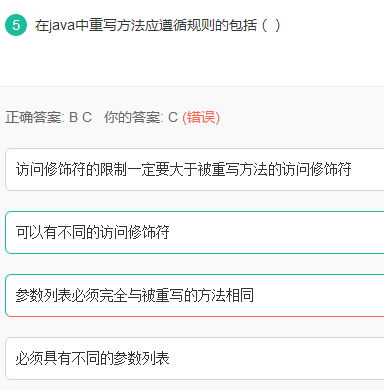The width and height of the screenshot is (384, 390).
Task: Click letter C after 你的答案
Action: pos(173,117)
